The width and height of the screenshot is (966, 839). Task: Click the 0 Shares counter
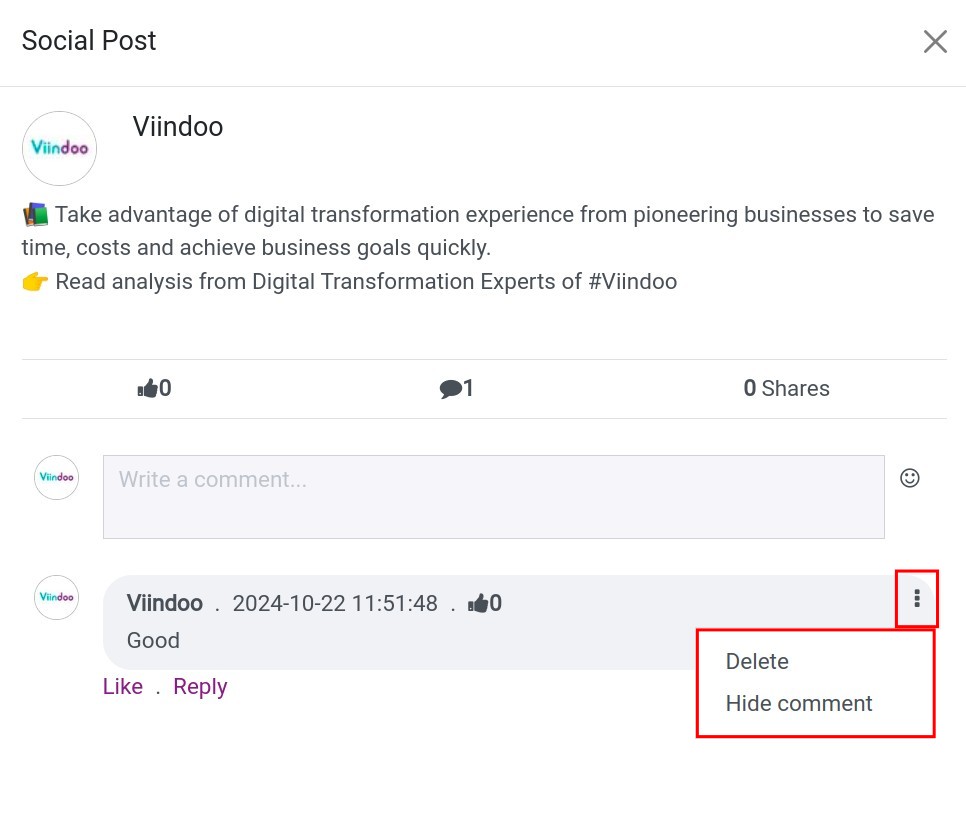click(x=786, y=389)
